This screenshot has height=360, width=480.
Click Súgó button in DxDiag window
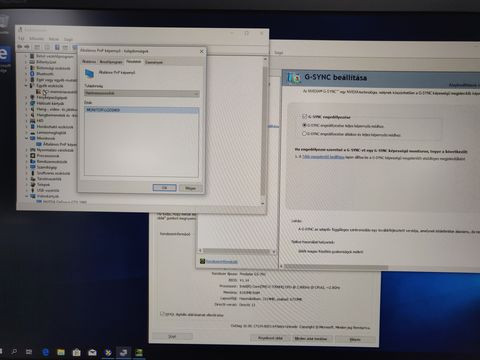pyautogui.click(x=172, y=336)
